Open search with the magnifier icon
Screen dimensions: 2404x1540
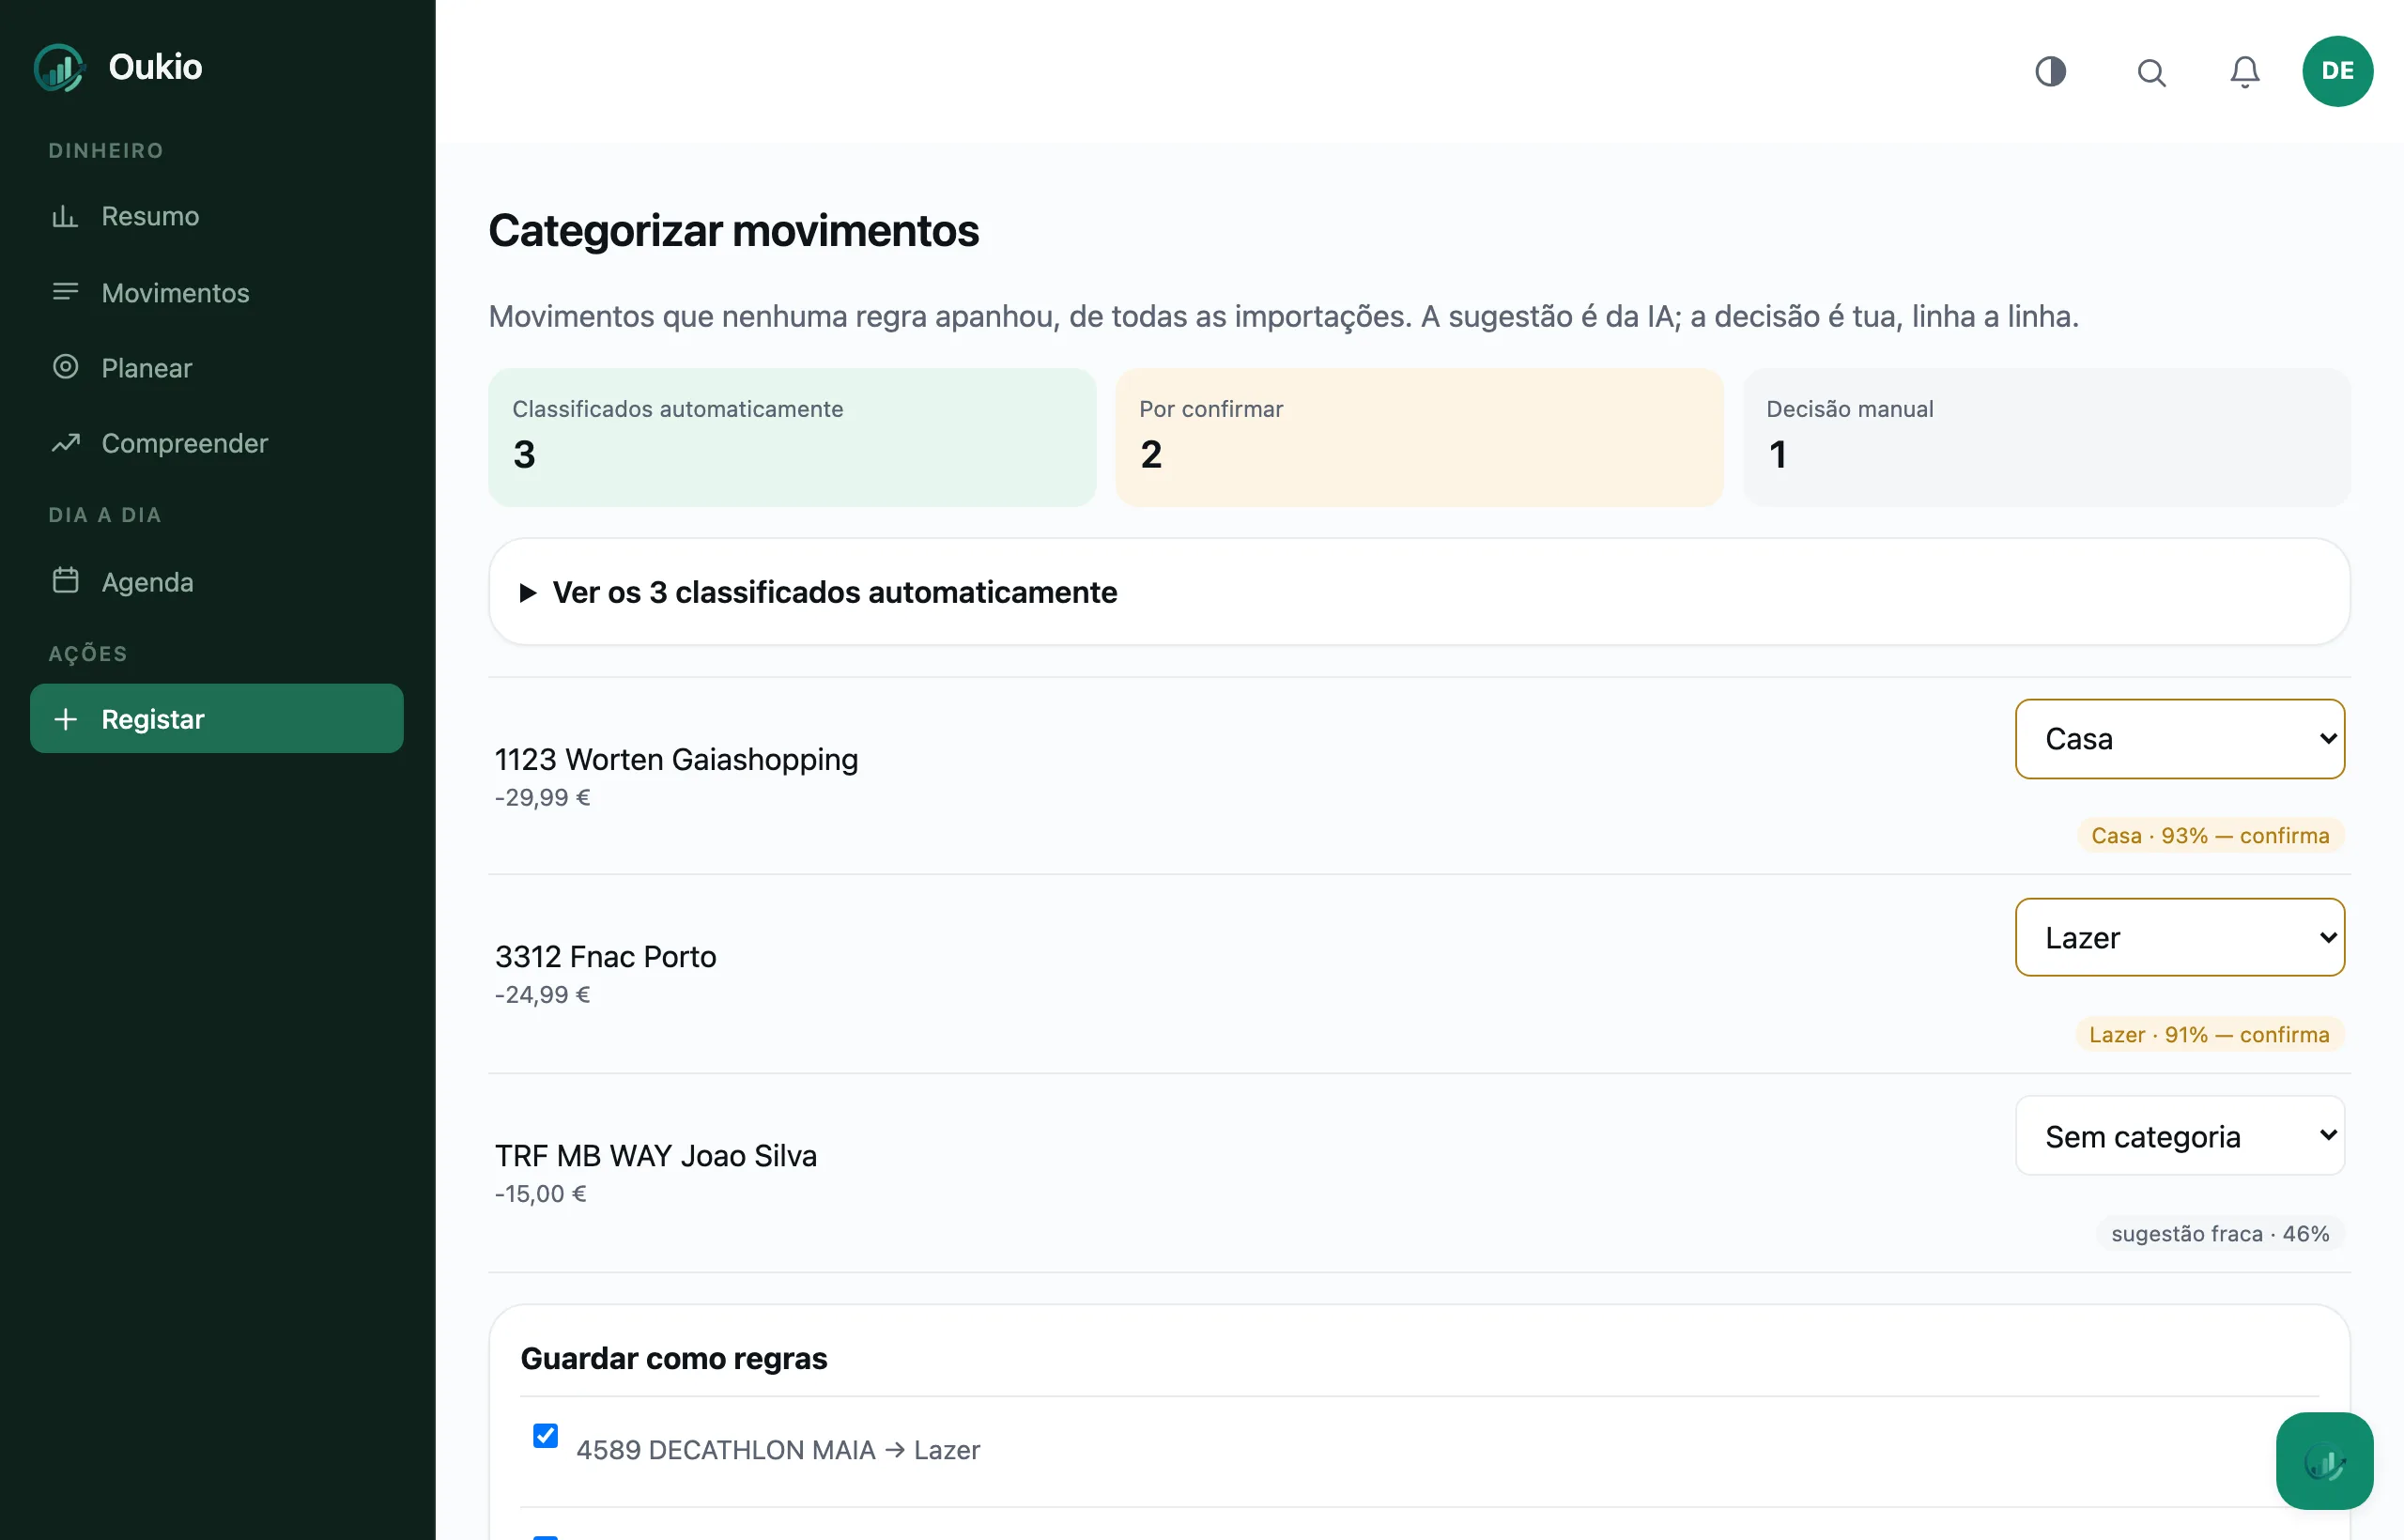[2151, 72]
